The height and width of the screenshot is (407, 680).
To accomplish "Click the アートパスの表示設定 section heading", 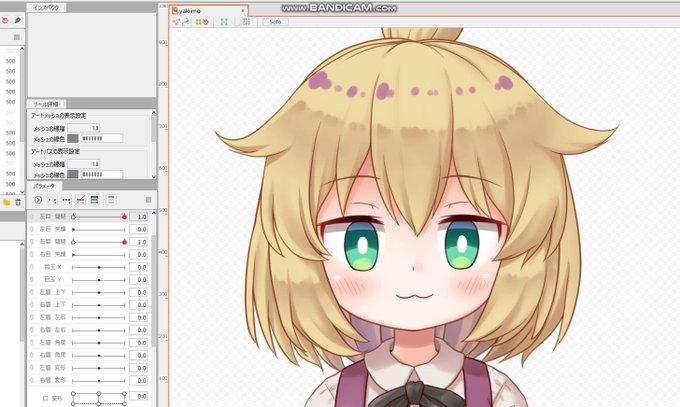I will point(56,151).
